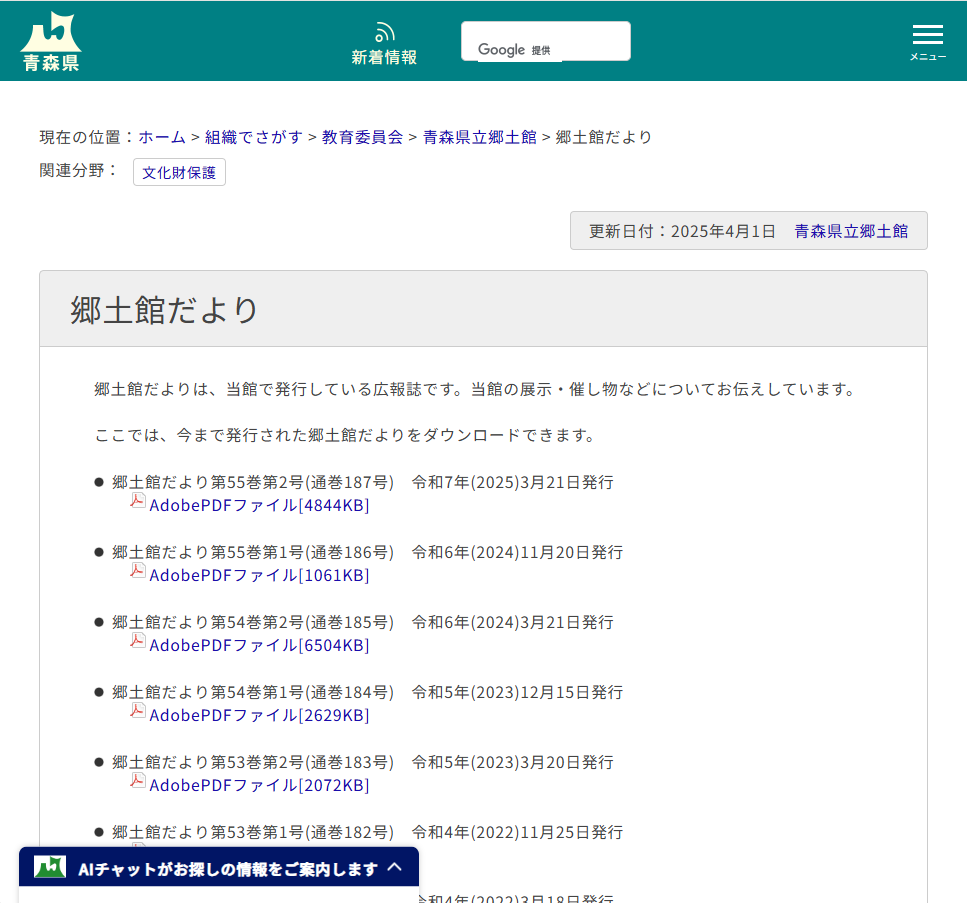The width and height of the screenshot is (967, 903).
Task: Click the PDF icon for issue 186
Action: coord(138,571)
